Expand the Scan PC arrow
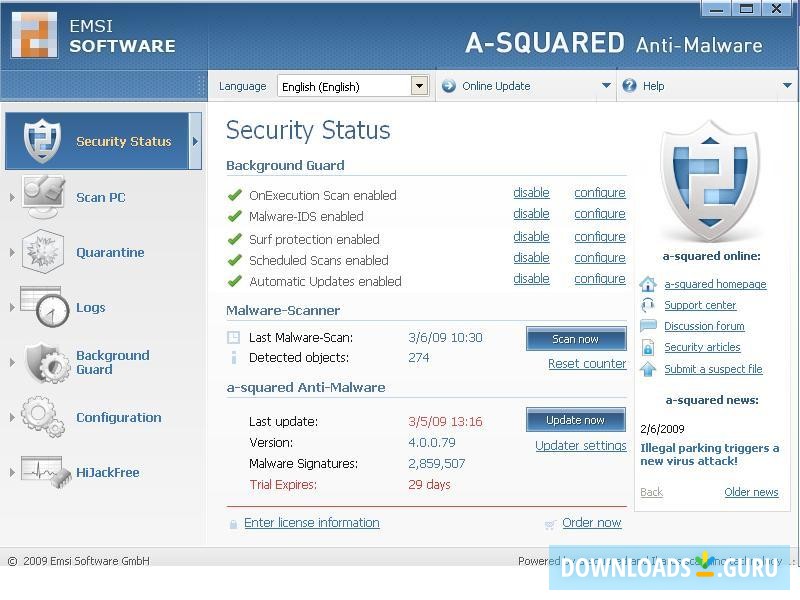800x600 pixels. (12, 197)
